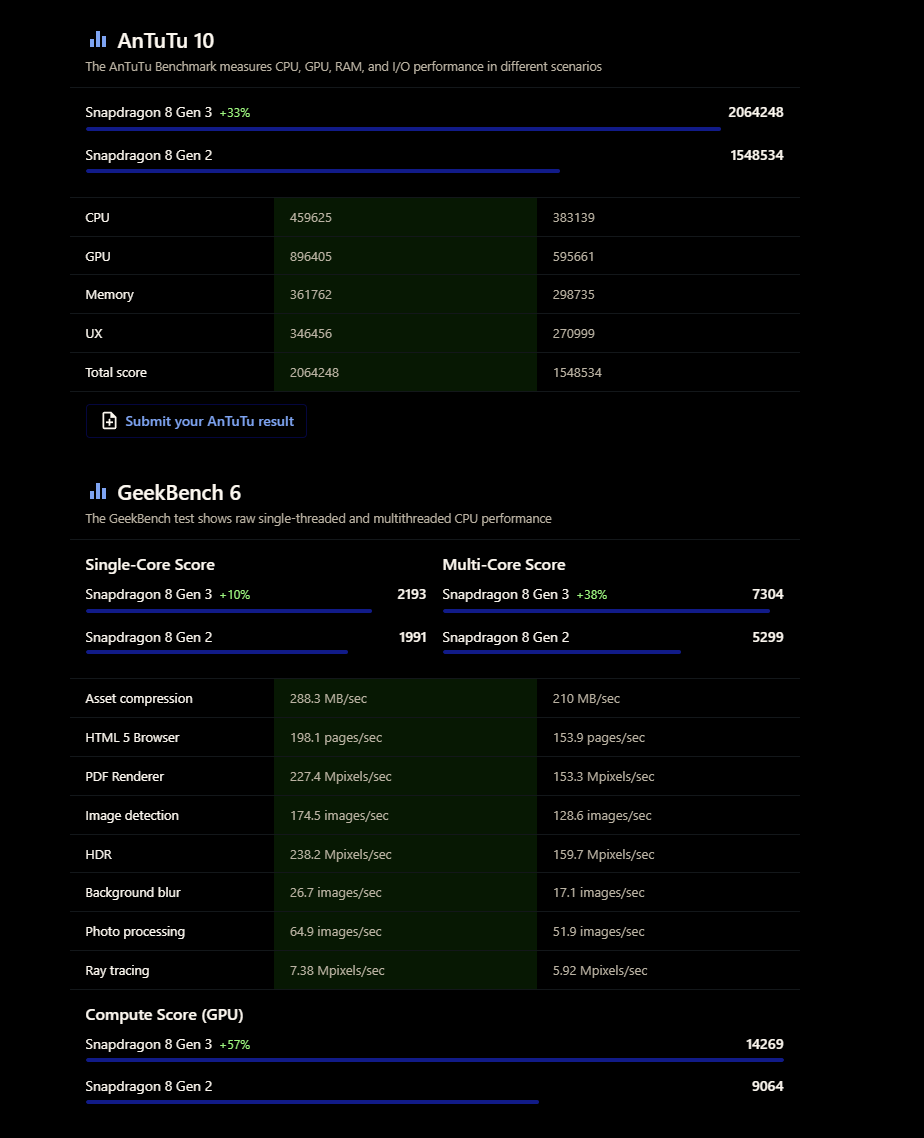Submit your AnTuTu result
Image resolution: width=924 pixels, height=1138 pixels.
[x=196, y=421]
